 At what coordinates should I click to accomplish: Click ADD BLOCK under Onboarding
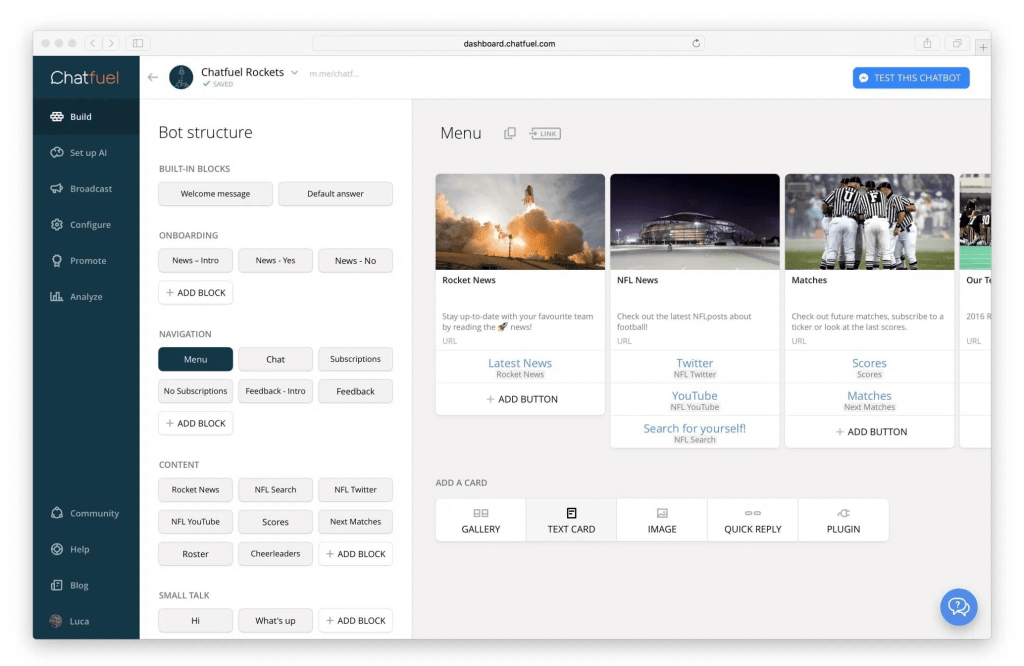point(195,293)
